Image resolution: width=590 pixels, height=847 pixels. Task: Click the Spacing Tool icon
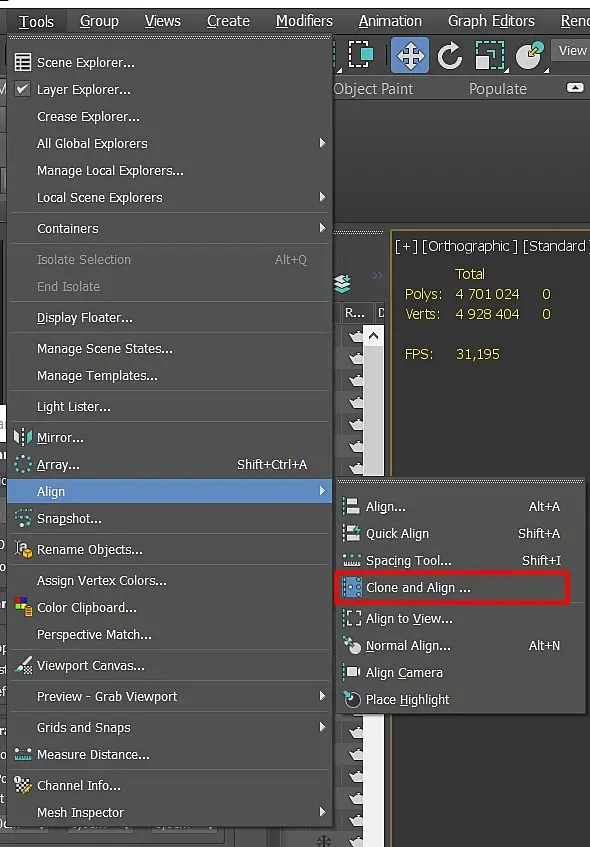coord(352,561)
